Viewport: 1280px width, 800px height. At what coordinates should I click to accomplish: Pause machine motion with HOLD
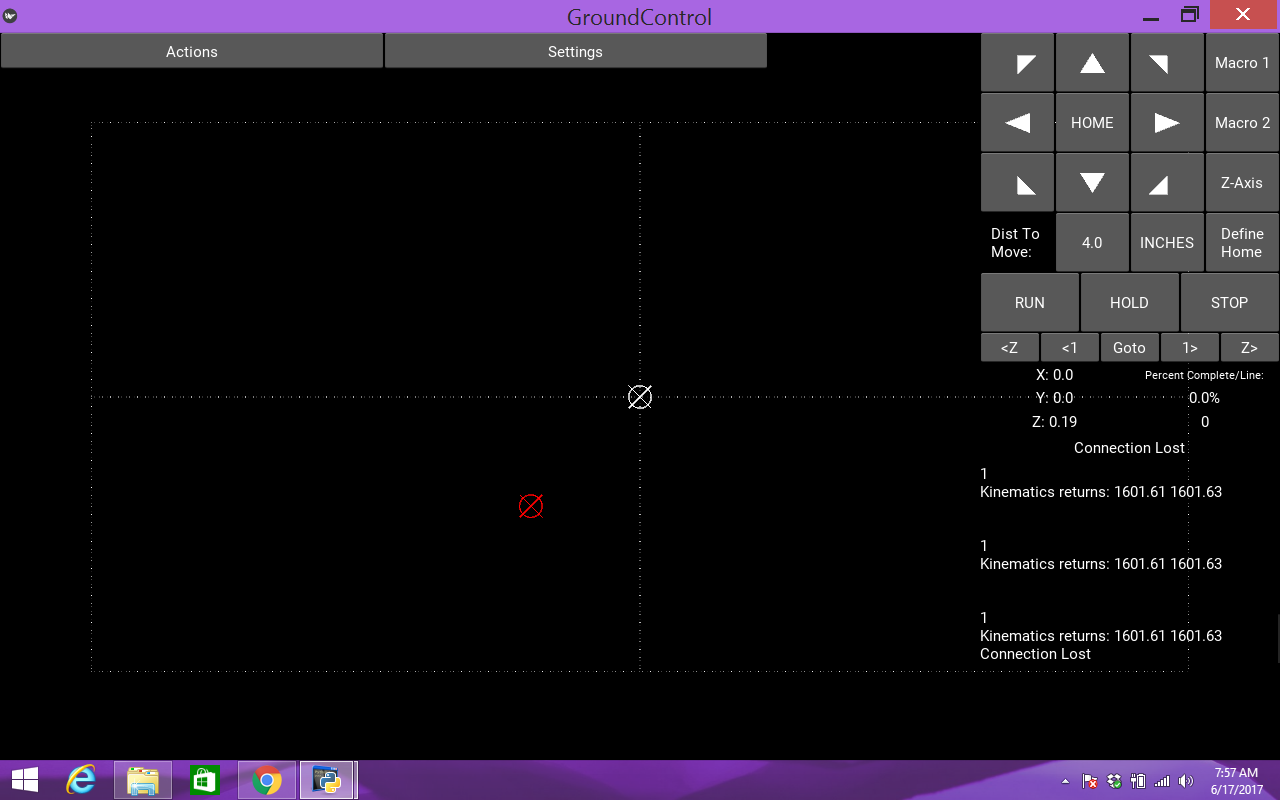[x=1129, y=302]
